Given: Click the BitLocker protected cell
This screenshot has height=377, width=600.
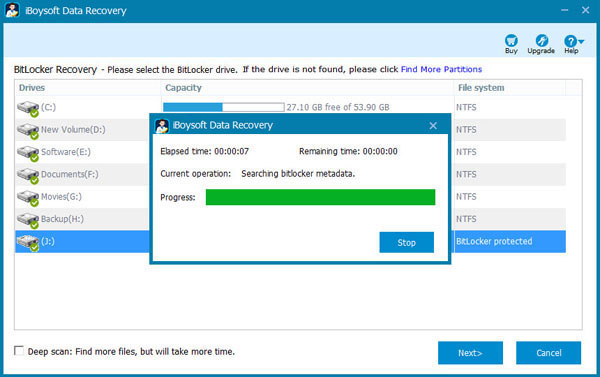Looking at the screenshot, I should pos(494,242).
